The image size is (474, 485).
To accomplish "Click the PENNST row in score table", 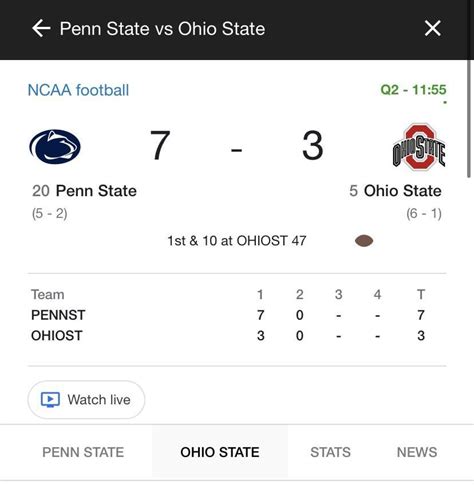I will 228,315.
